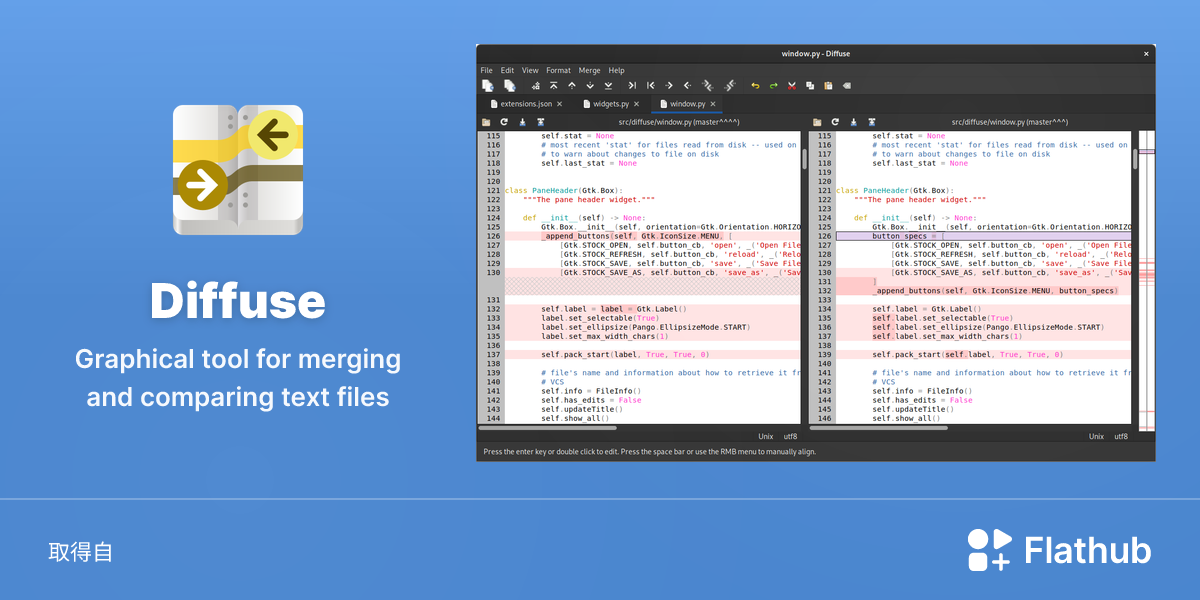Reload the right pane's file
The image size is (1200, 600).
835,122
